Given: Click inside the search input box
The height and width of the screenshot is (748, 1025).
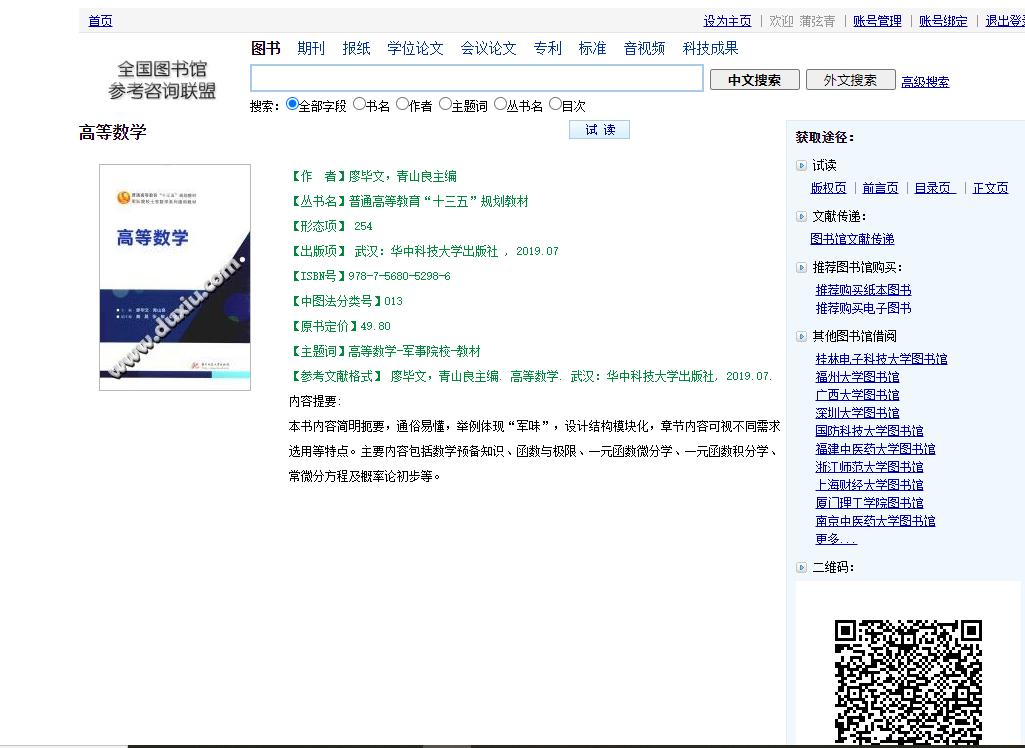Looking at the screenshot, I should pos(475,78).
